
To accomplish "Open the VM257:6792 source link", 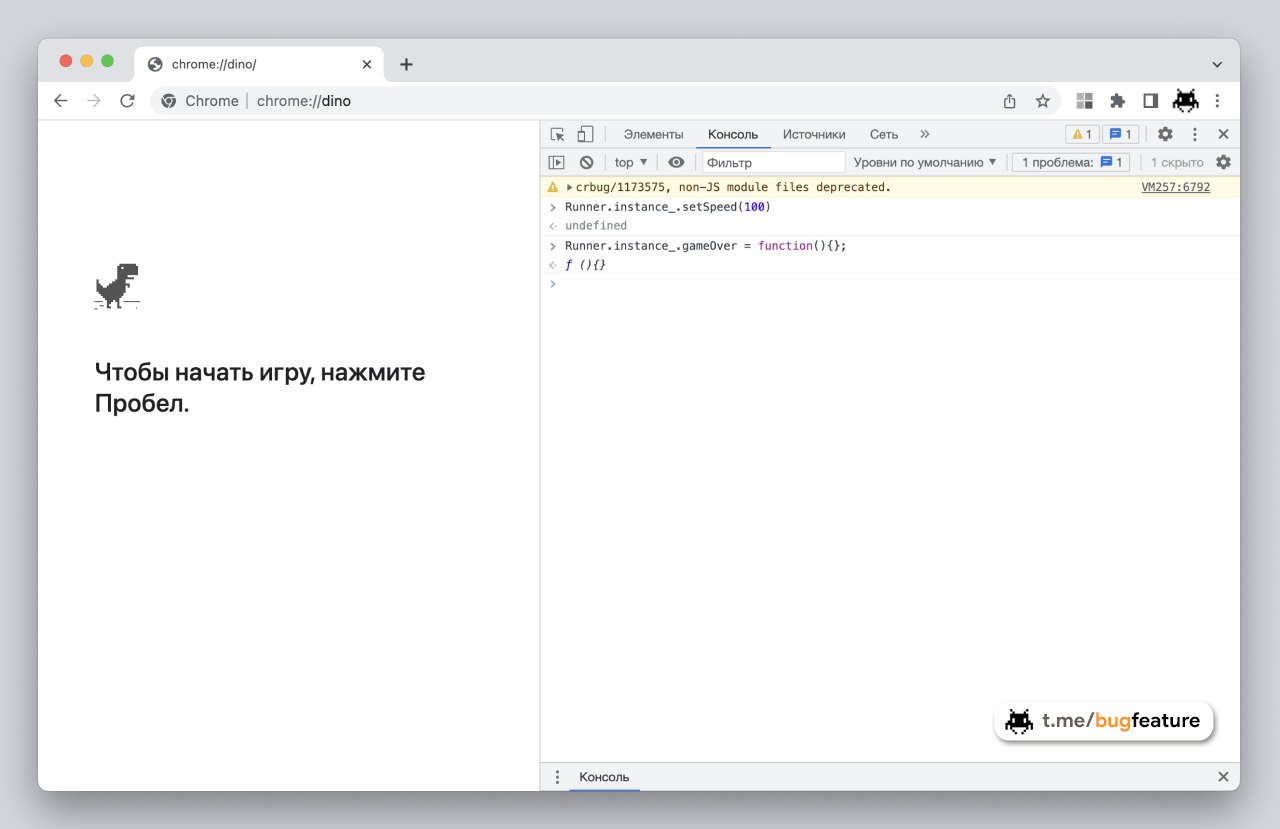I will pos(1176,187).
